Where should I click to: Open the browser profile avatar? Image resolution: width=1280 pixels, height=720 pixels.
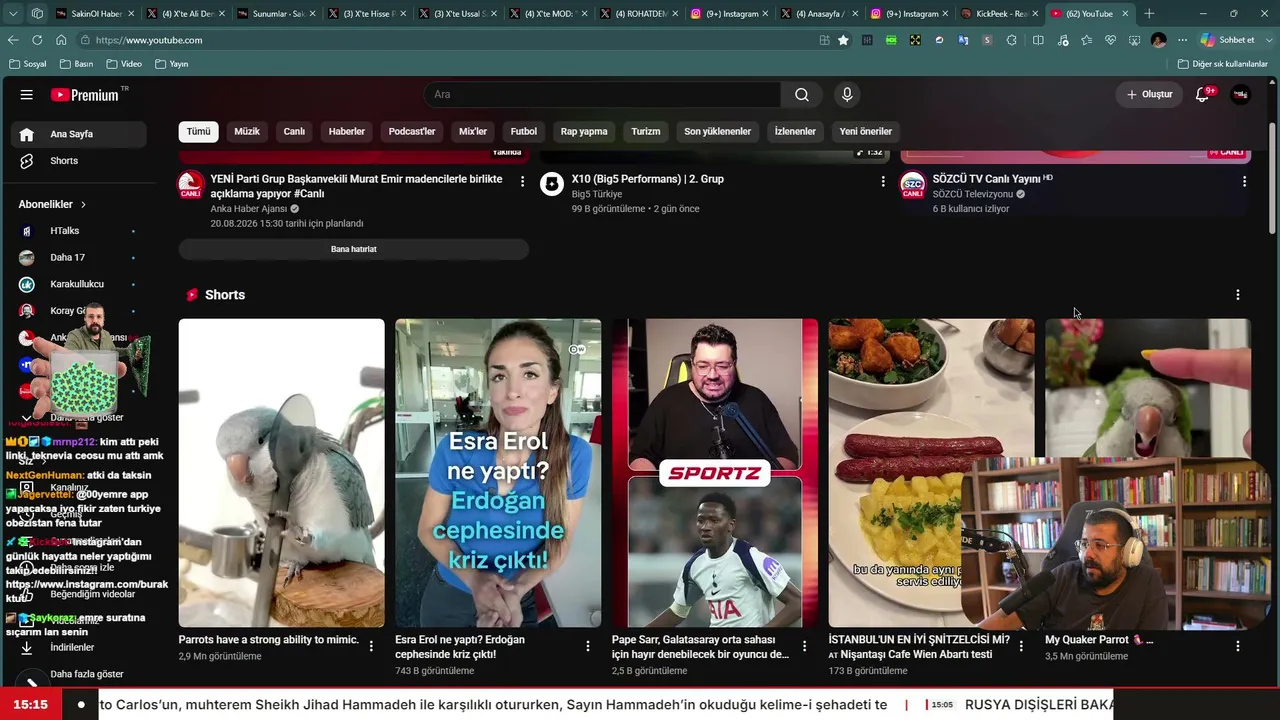(x=1158, y=40)
